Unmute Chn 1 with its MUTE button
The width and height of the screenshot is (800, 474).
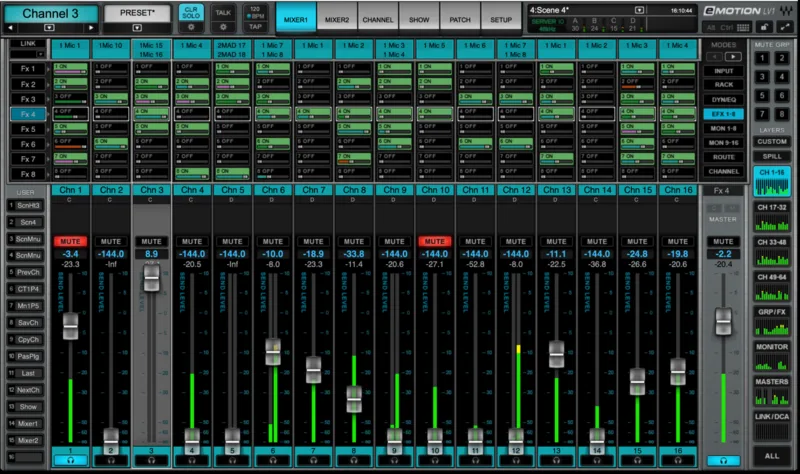pyautogui.click(x=70, y=241)
